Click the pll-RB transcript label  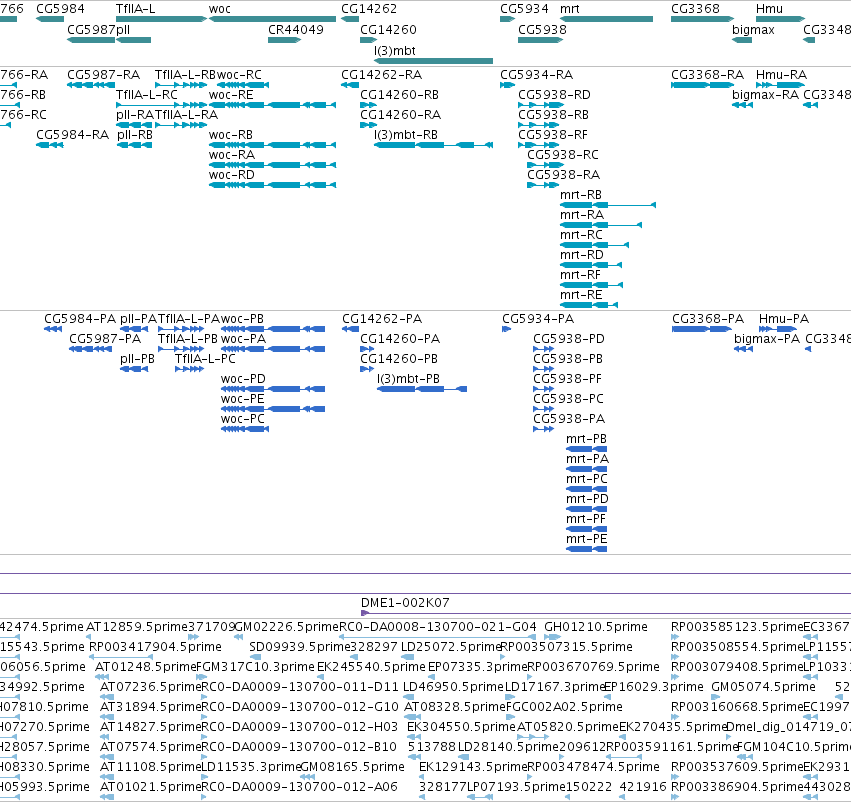[135, 135]
